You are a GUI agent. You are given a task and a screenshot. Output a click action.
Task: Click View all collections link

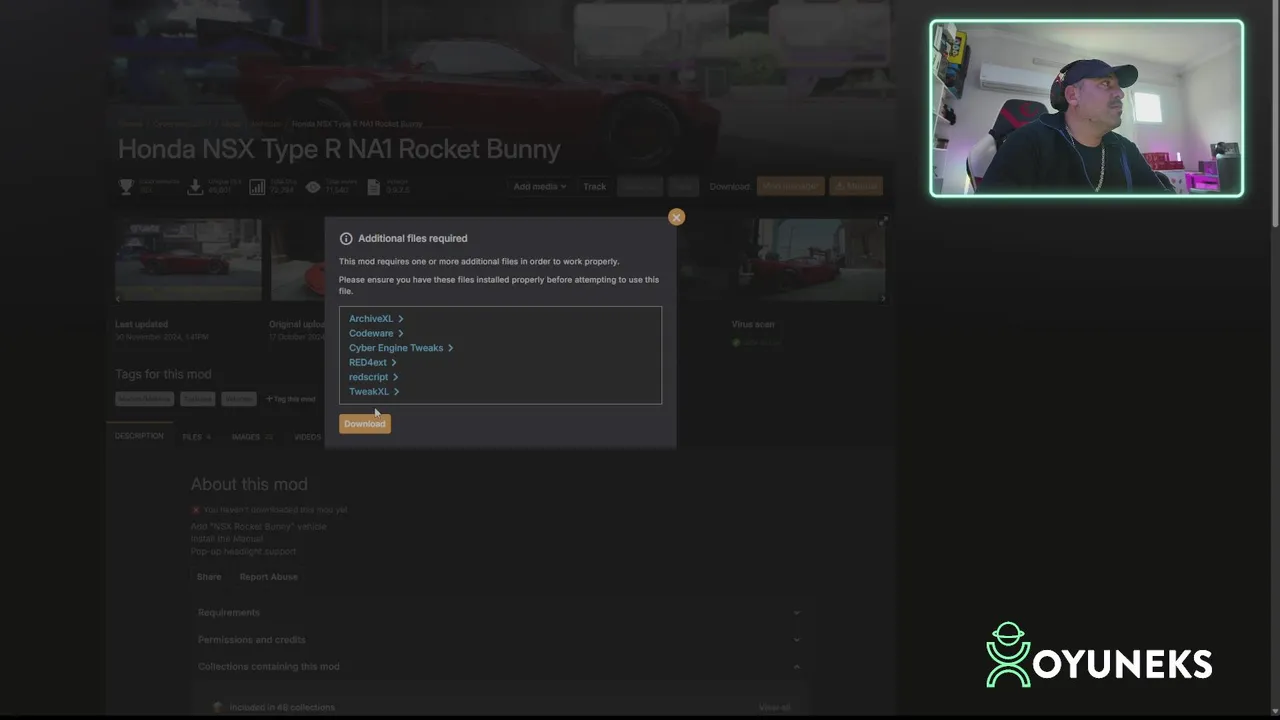(774, 707)
